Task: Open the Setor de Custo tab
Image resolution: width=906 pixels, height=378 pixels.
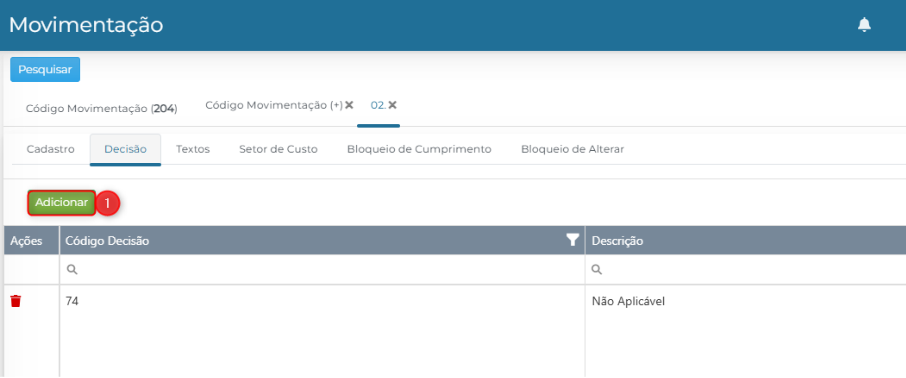Action: click(279, 149)
